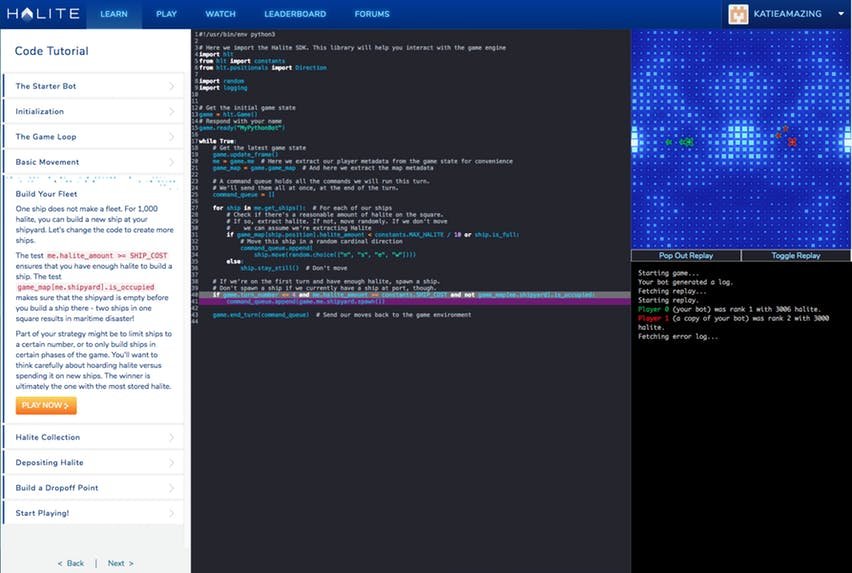Image resolution: width=852 pixels, height=573 pixels.
Task: Open the LEARN menu tab
Action: point(114,14)
